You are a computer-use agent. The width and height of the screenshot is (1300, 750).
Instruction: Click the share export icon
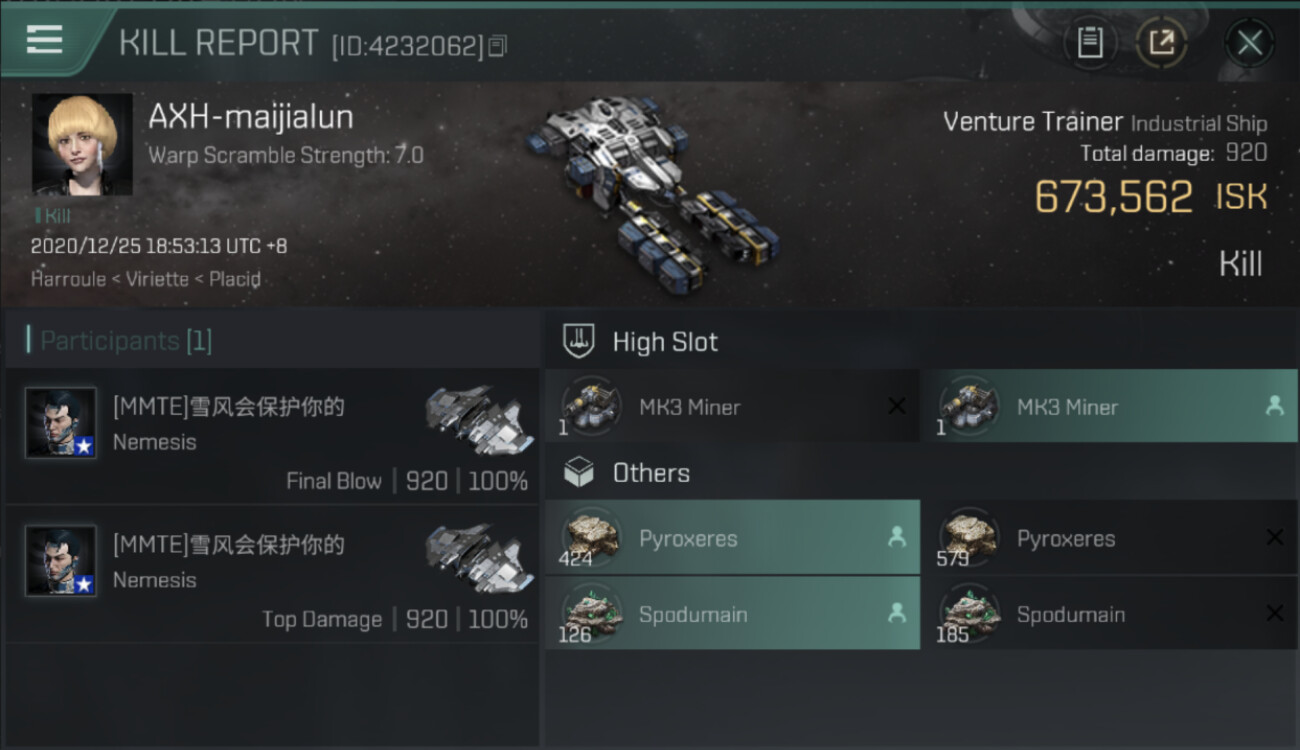point(1161,43)
